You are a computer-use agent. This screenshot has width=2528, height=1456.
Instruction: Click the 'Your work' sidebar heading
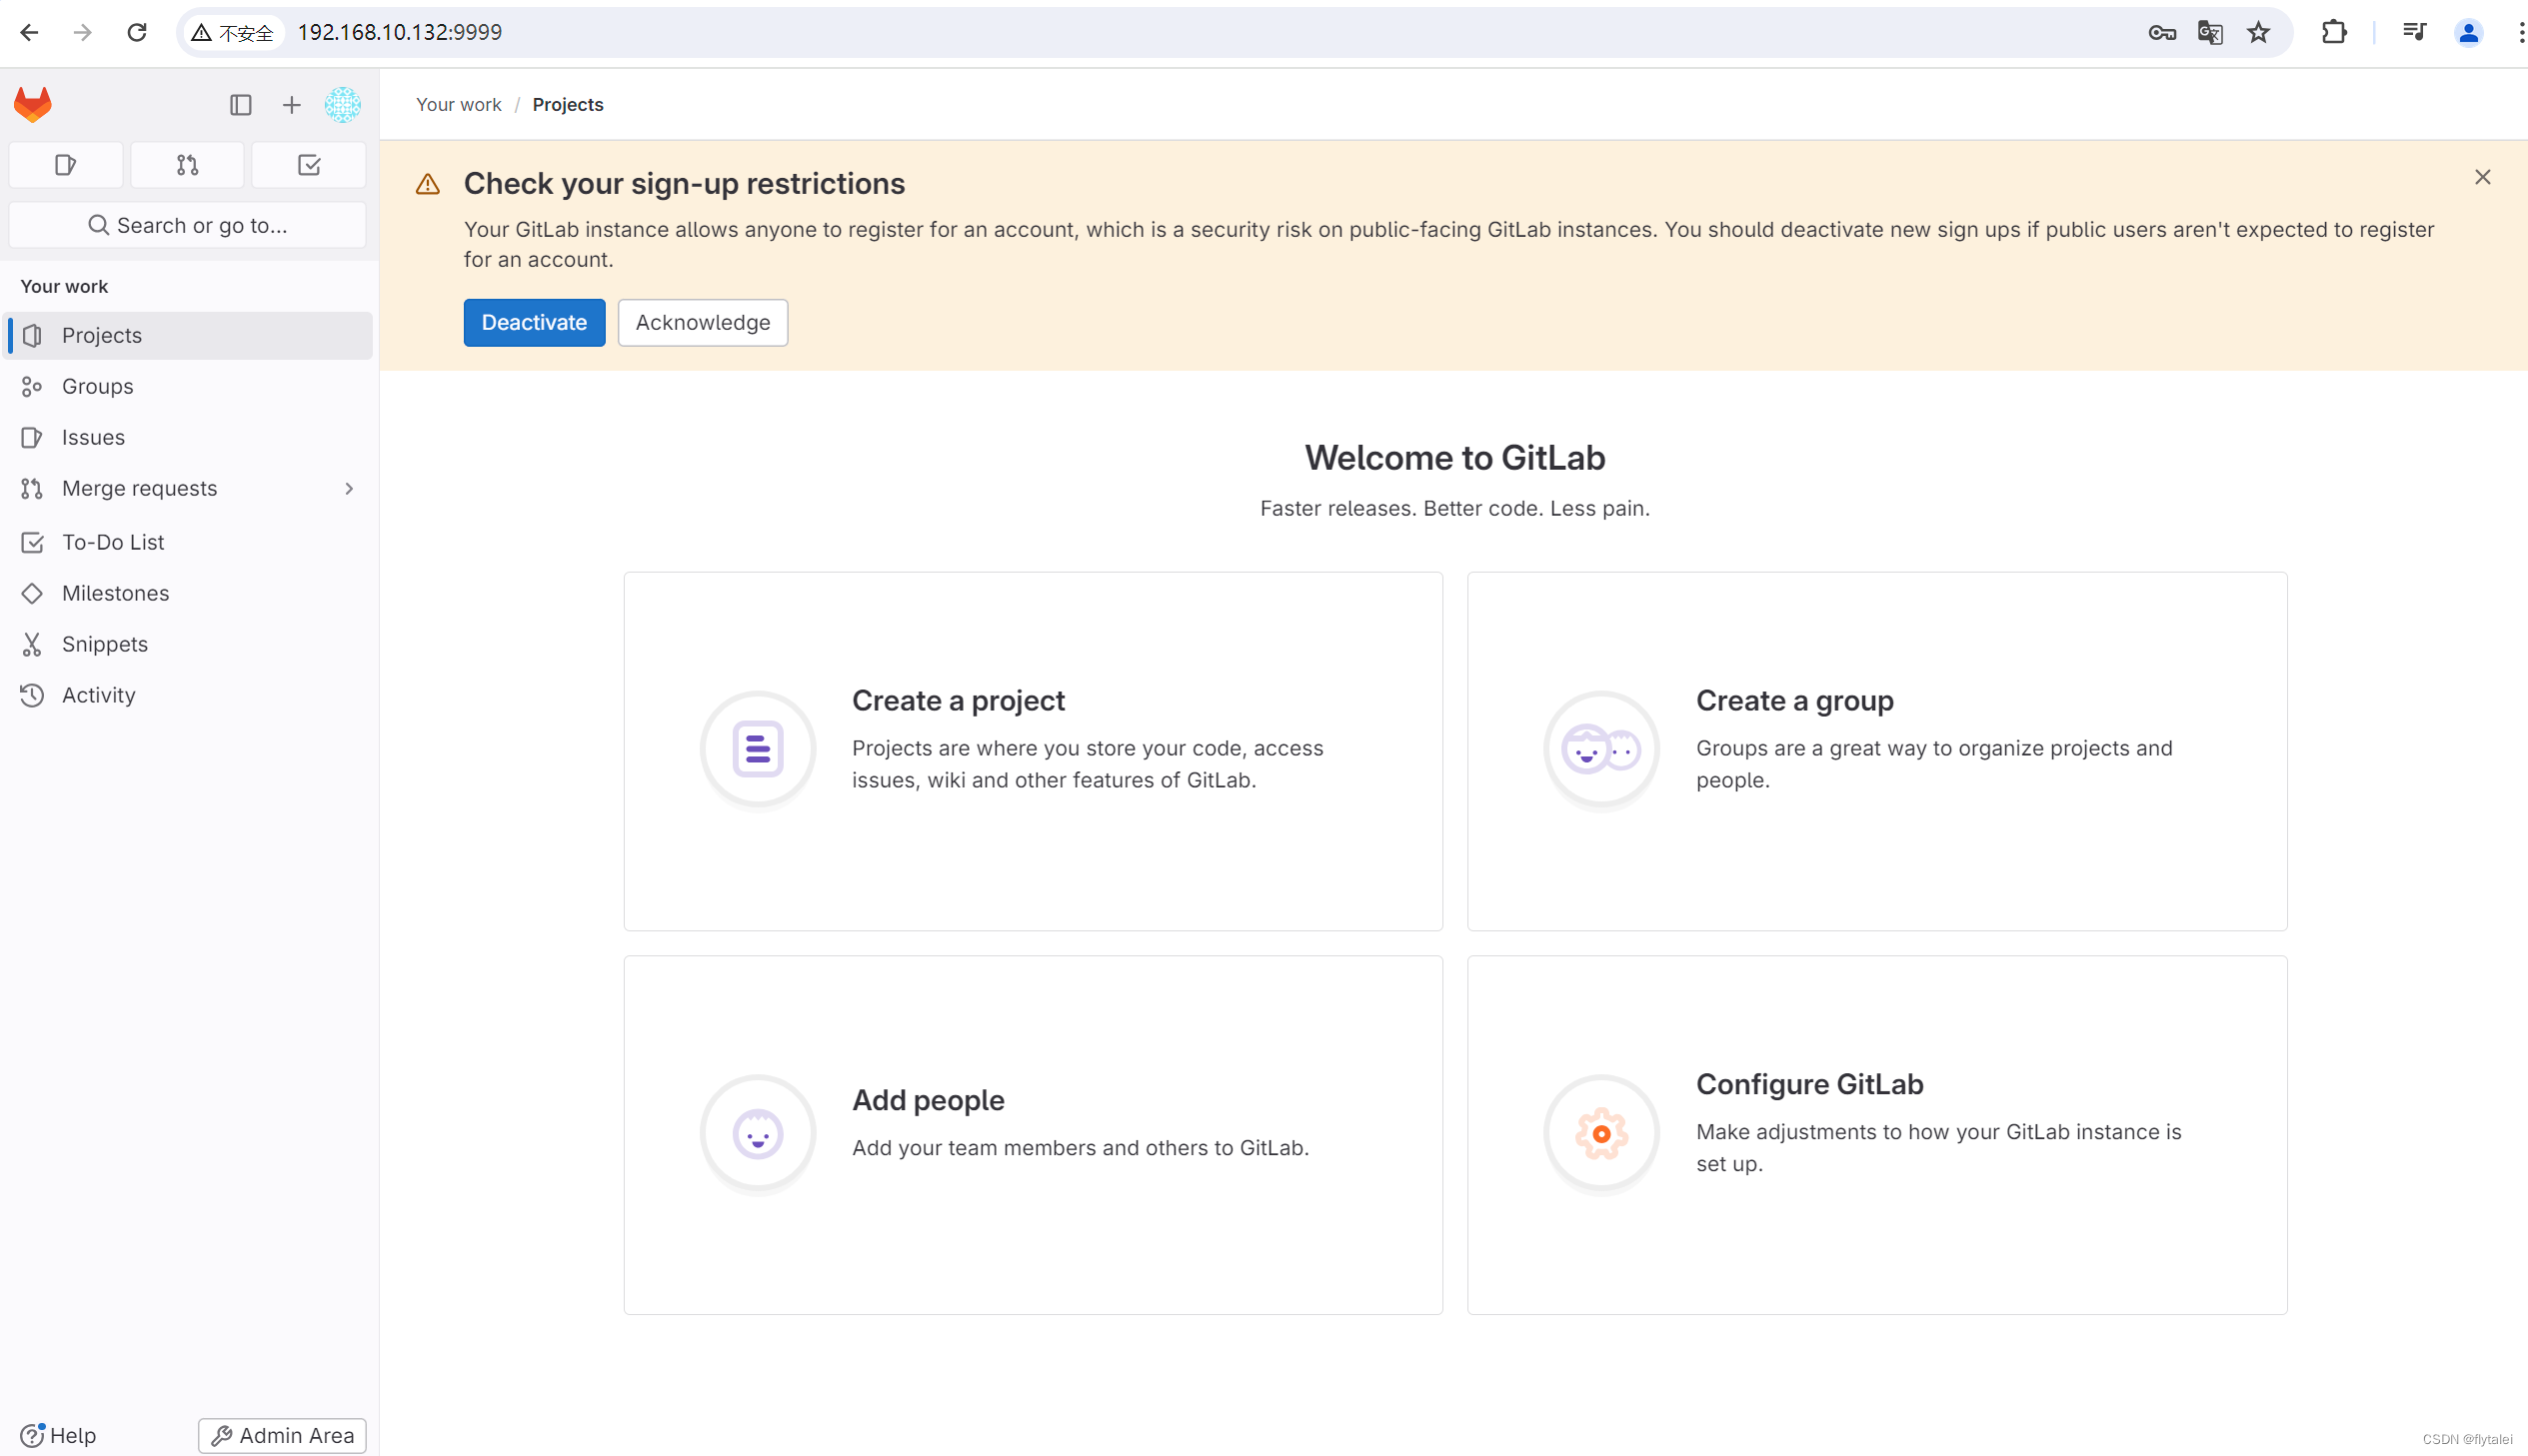[64, 286]
